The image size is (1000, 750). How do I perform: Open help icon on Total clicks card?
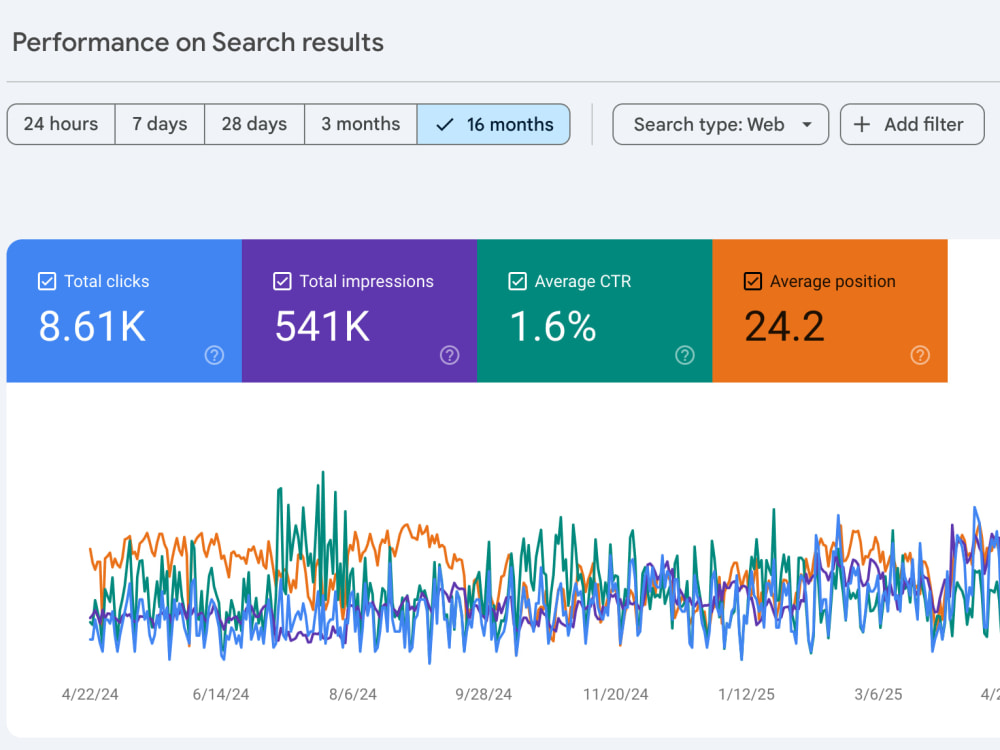tap(214, 355)
